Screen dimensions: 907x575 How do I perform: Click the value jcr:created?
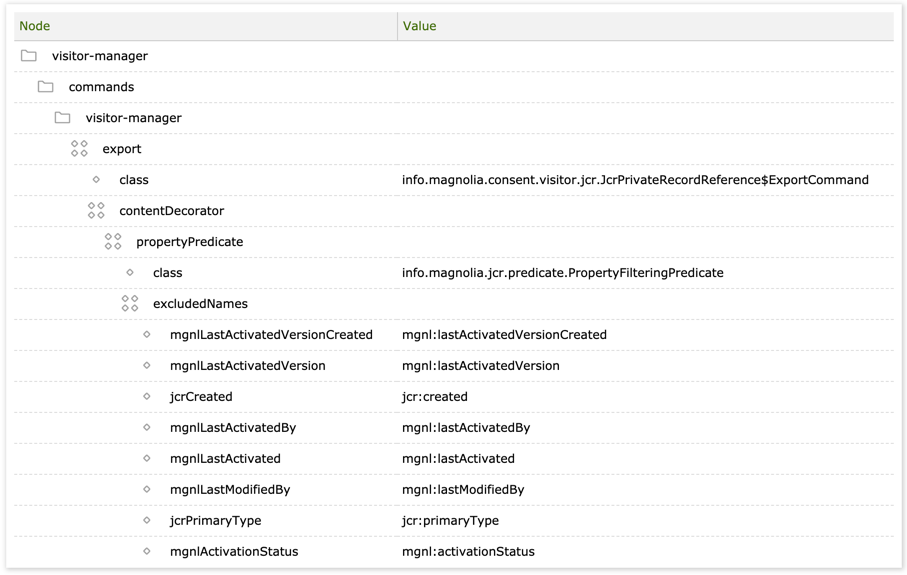coord(434,397)
